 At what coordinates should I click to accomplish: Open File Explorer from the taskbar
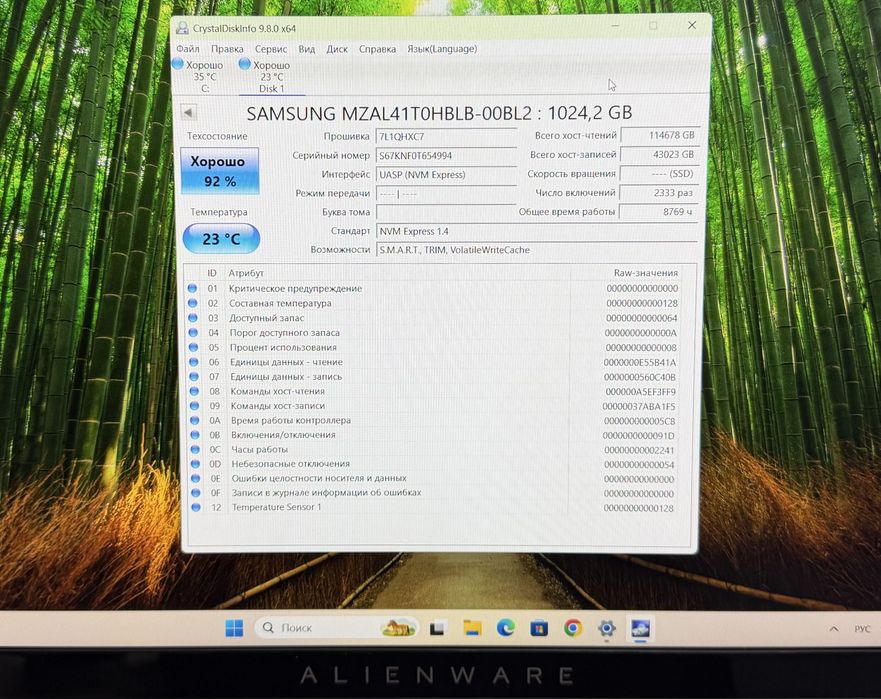pos(472,628)
